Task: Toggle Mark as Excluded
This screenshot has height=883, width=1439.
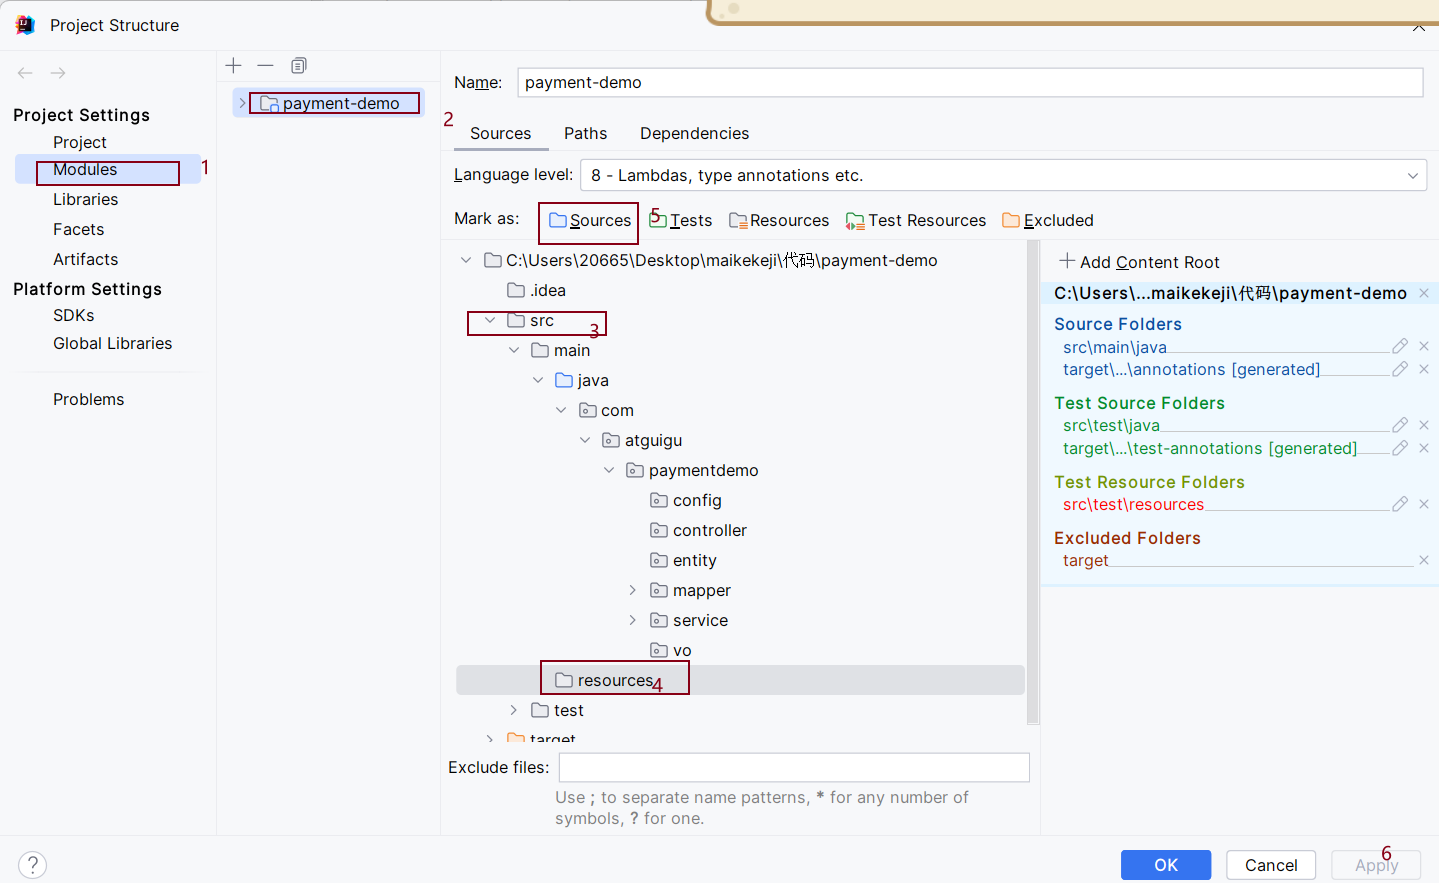Action: point(1047,220)
